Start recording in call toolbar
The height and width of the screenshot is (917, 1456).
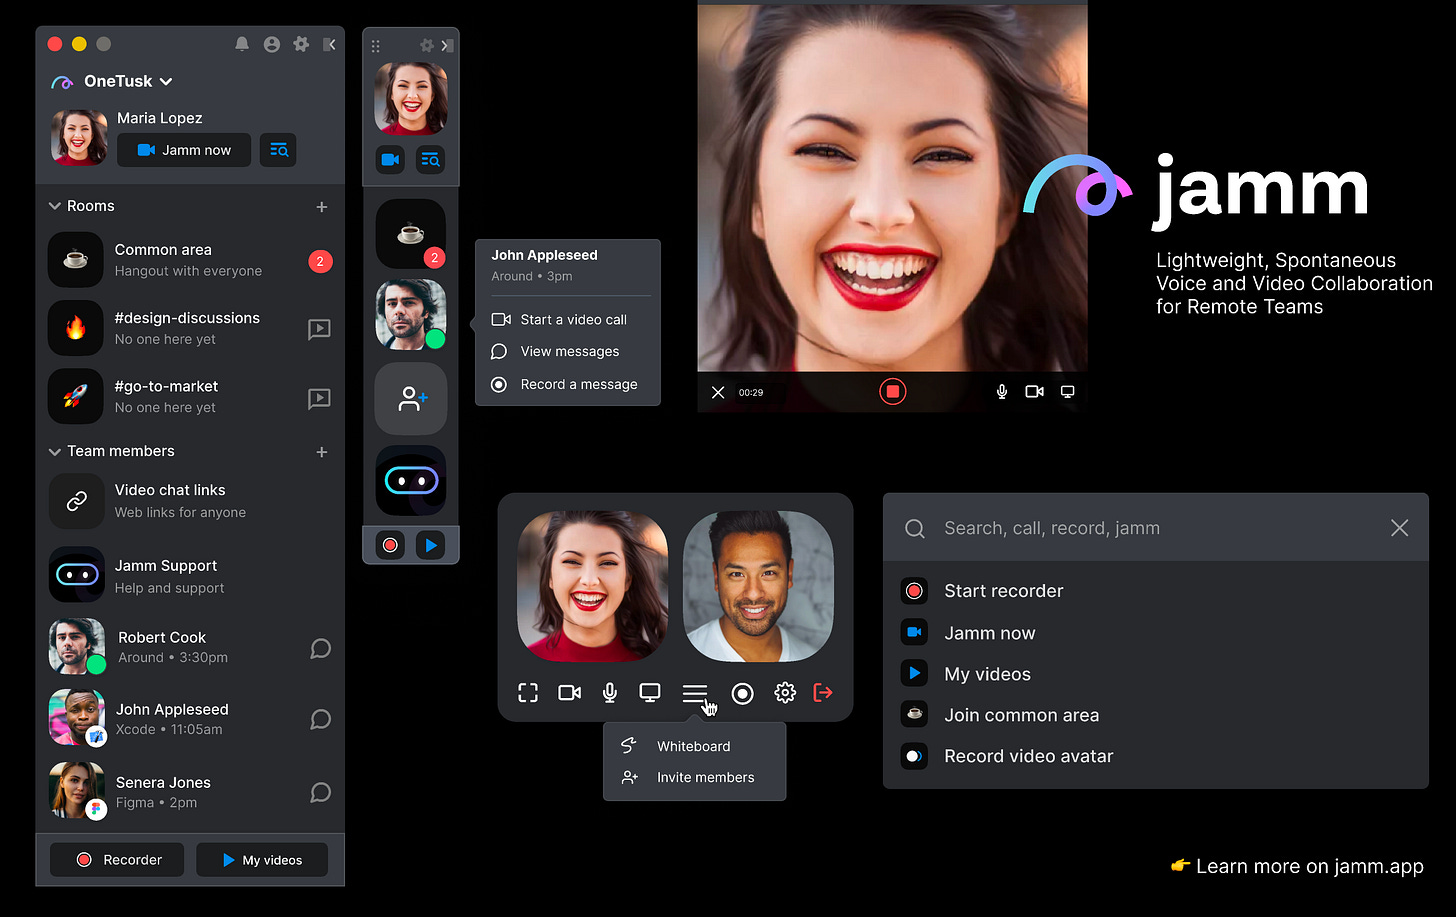coord(742,694)
